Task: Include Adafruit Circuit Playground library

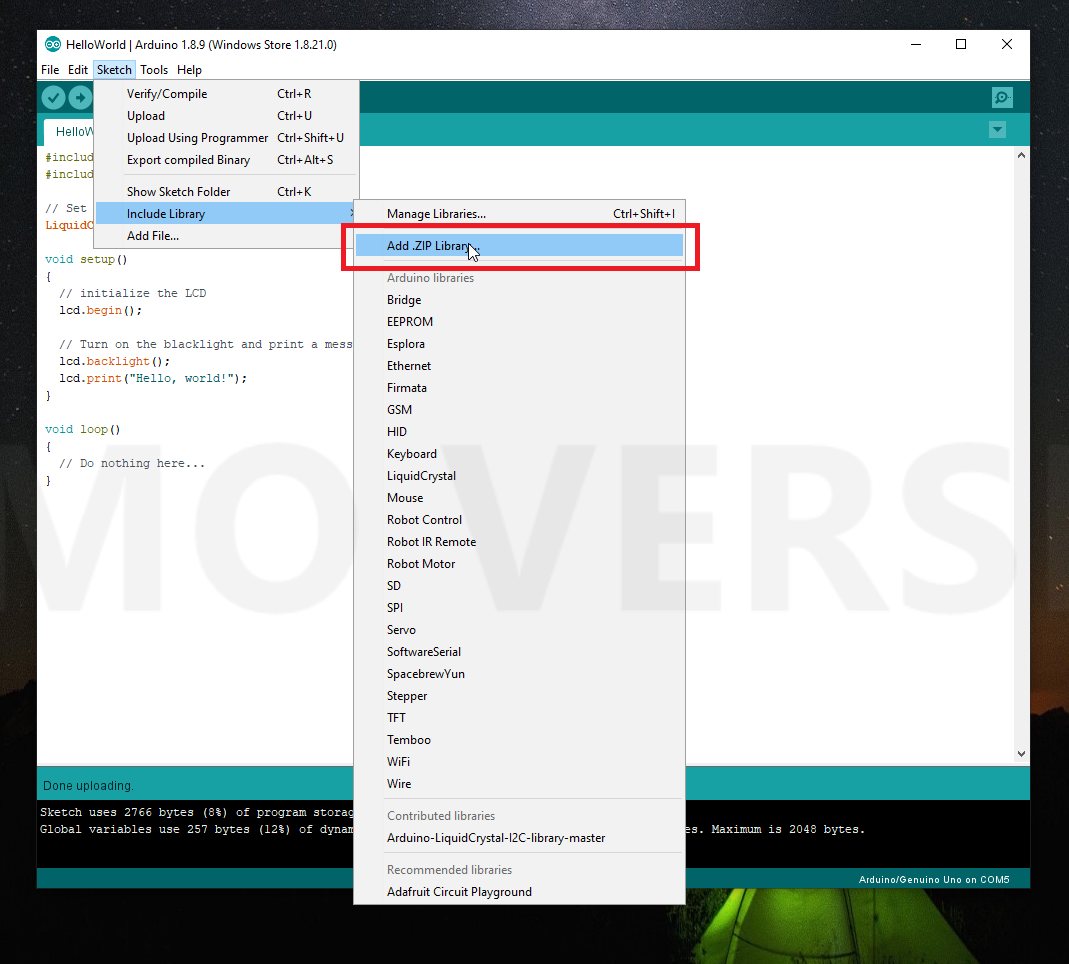Action: click(519, 892)
